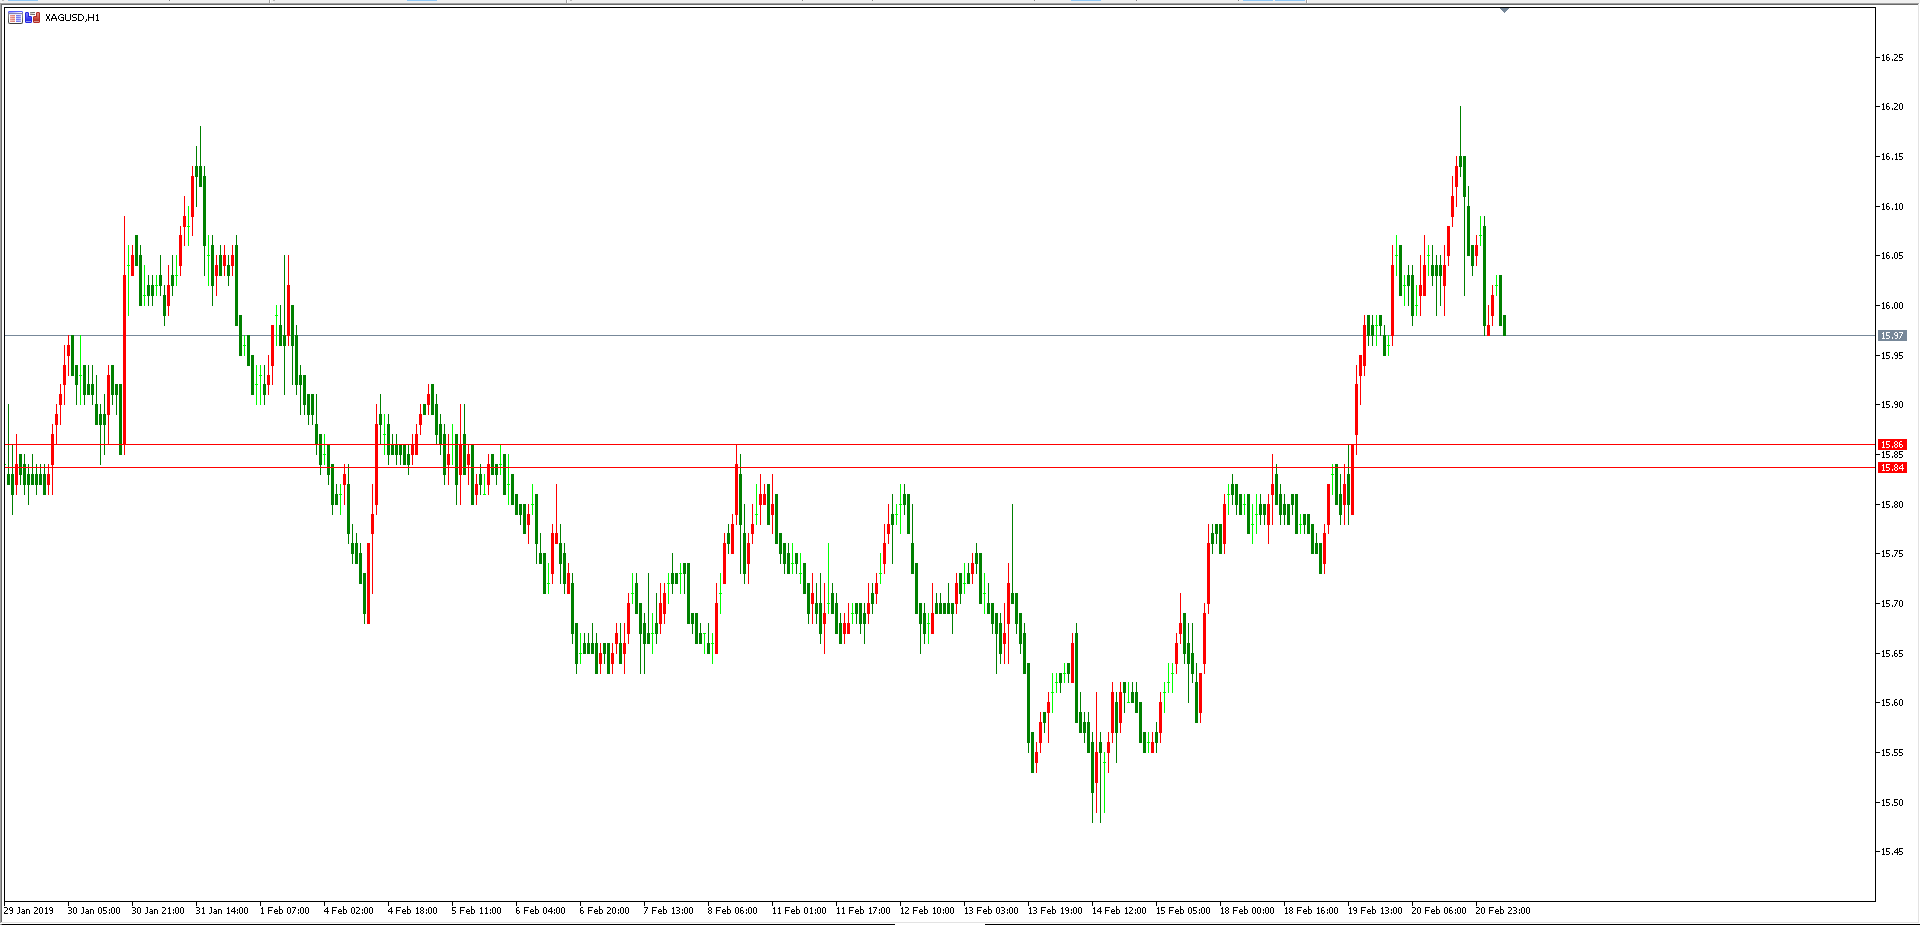Click the 16.25 price scale value
The image size is (1920, 925).
[x=1891, y=57]
